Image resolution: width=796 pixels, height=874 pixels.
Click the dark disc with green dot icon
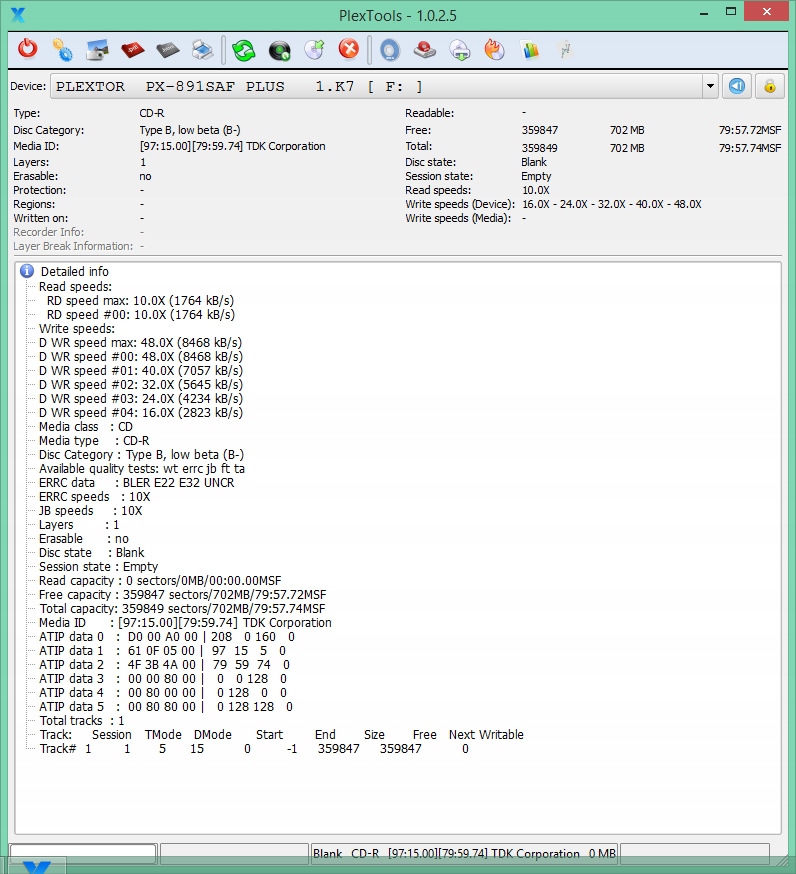[x=280, y=49]
